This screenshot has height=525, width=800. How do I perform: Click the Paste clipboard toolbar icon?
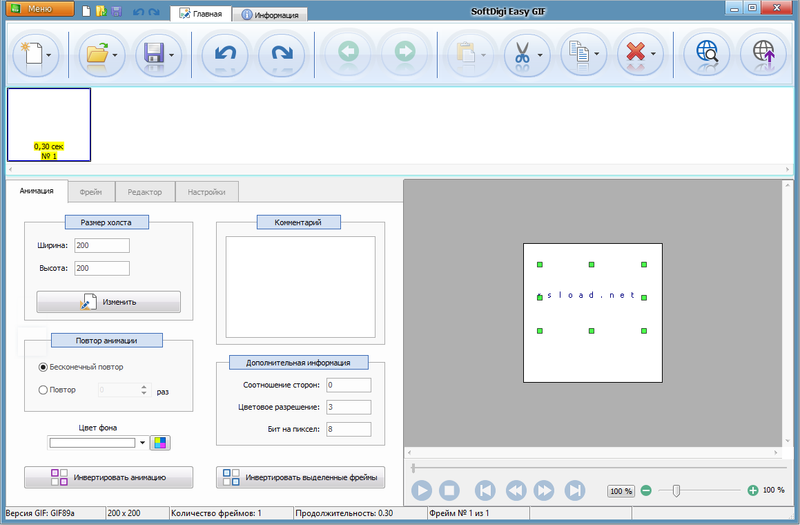(466, 53)
